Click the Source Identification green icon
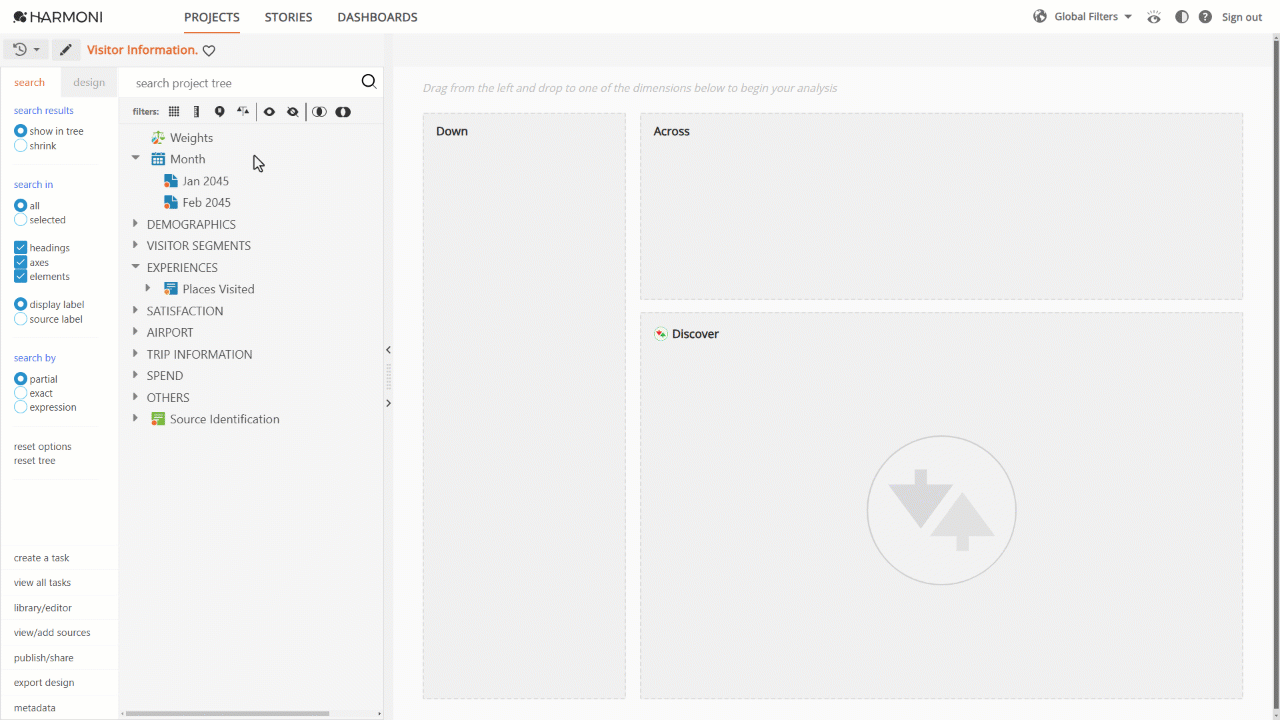This screenshot has width=1280, height=720. click(158, 419)
